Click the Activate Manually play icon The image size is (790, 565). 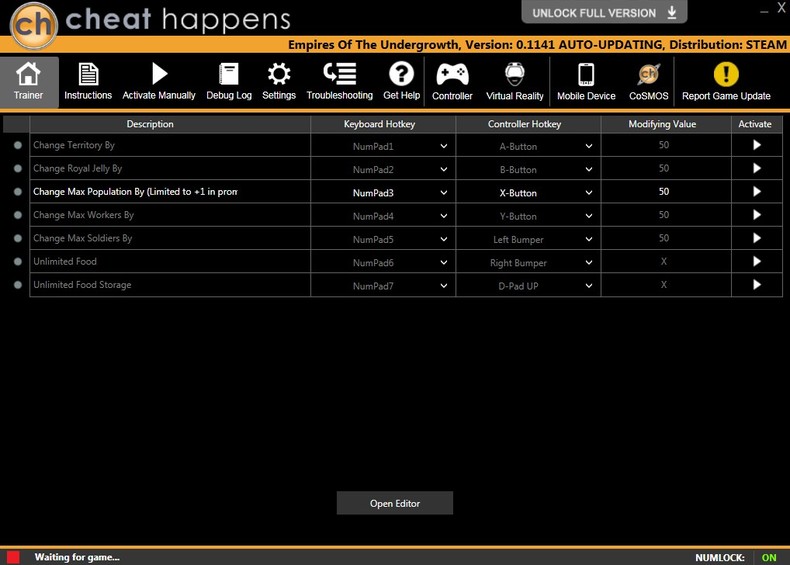159,74
